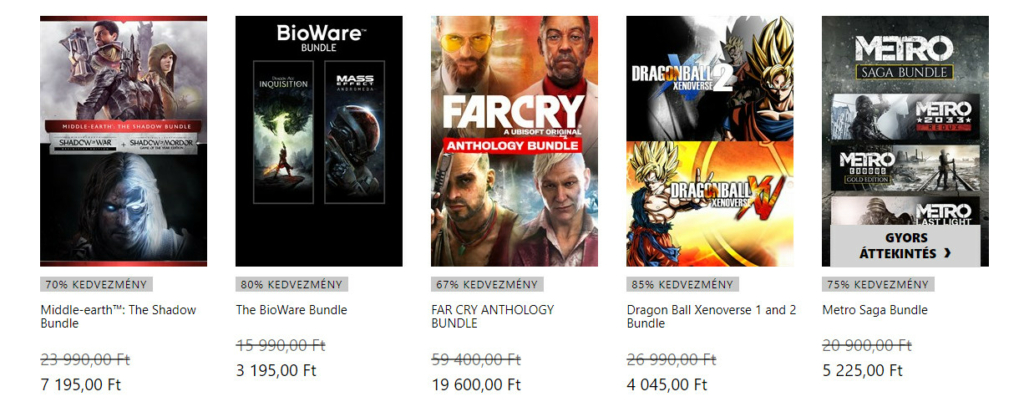Open The BioWare Bundle title link
1024x417 pixels.
[x=291, y=310]
